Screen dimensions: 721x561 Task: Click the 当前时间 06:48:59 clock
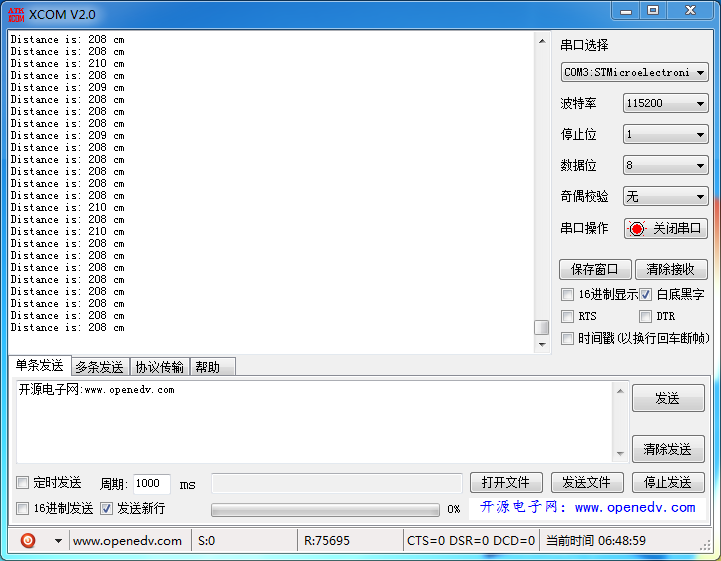596,541
